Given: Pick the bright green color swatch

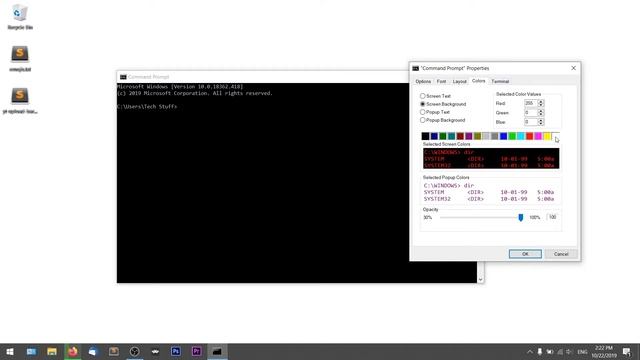Looking at the screenshot, I should 512,136.
